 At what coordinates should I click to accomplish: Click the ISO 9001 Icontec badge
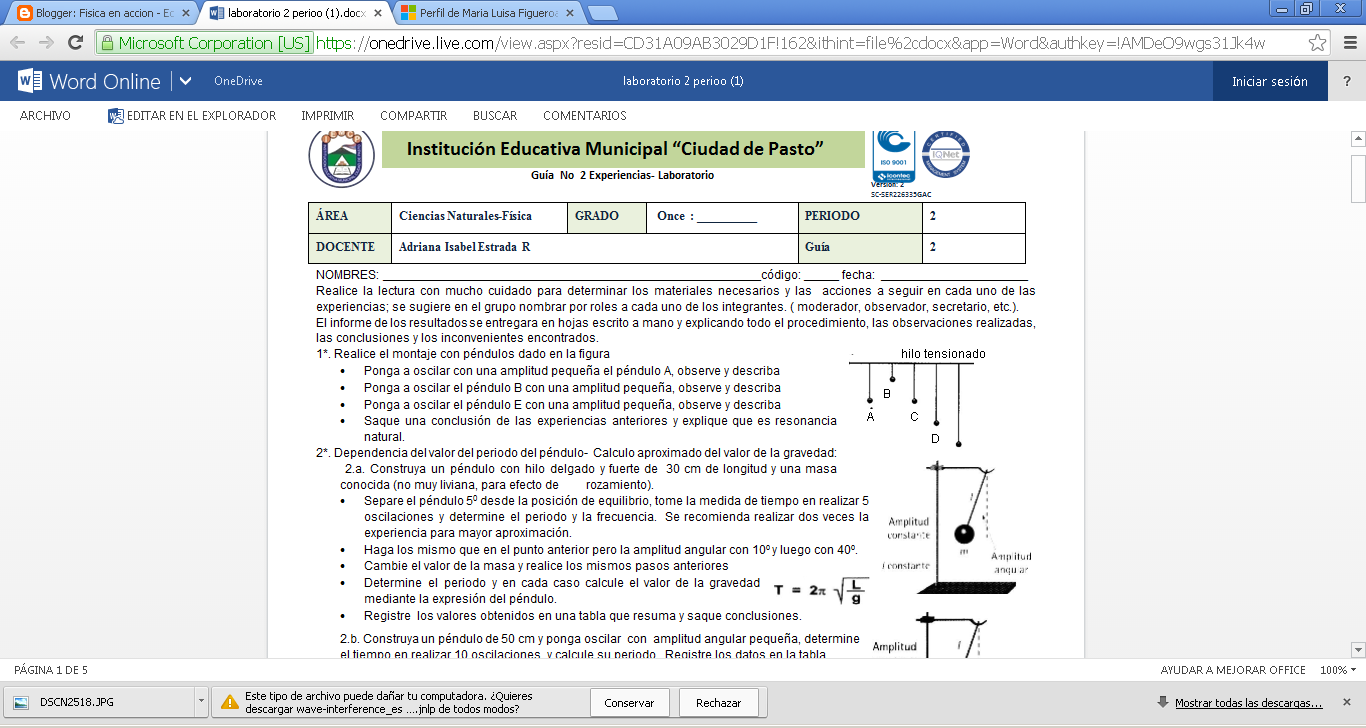893,156
